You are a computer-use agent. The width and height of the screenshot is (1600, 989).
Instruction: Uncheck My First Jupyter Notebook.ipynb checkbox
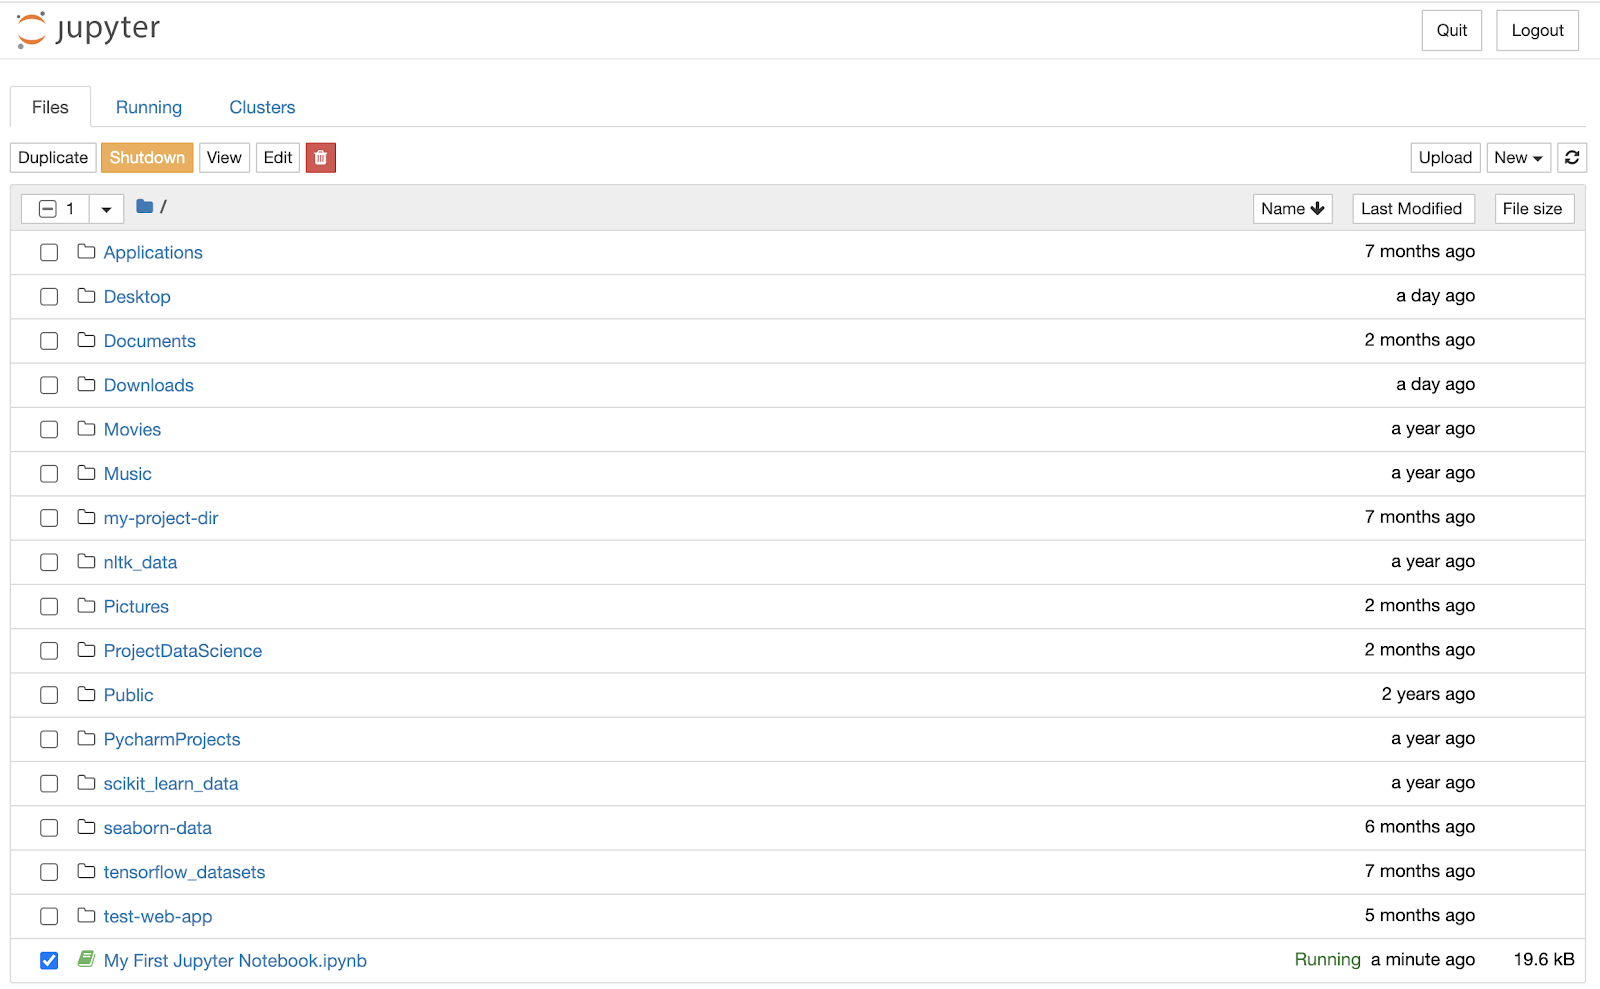(49, 961)
